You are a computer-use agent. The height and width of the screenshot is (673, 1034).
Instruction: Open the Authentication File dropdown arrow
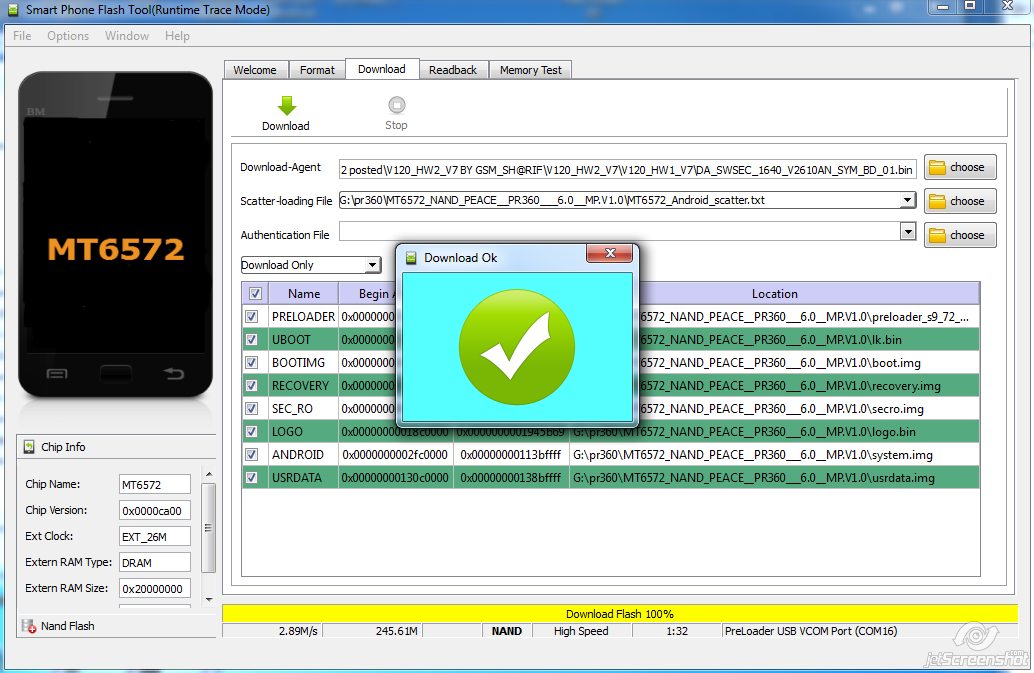[908, 231]
